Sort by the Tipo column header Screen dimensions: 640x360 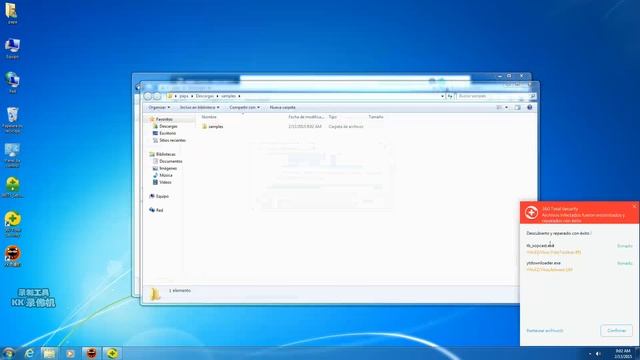click(333, 117)
